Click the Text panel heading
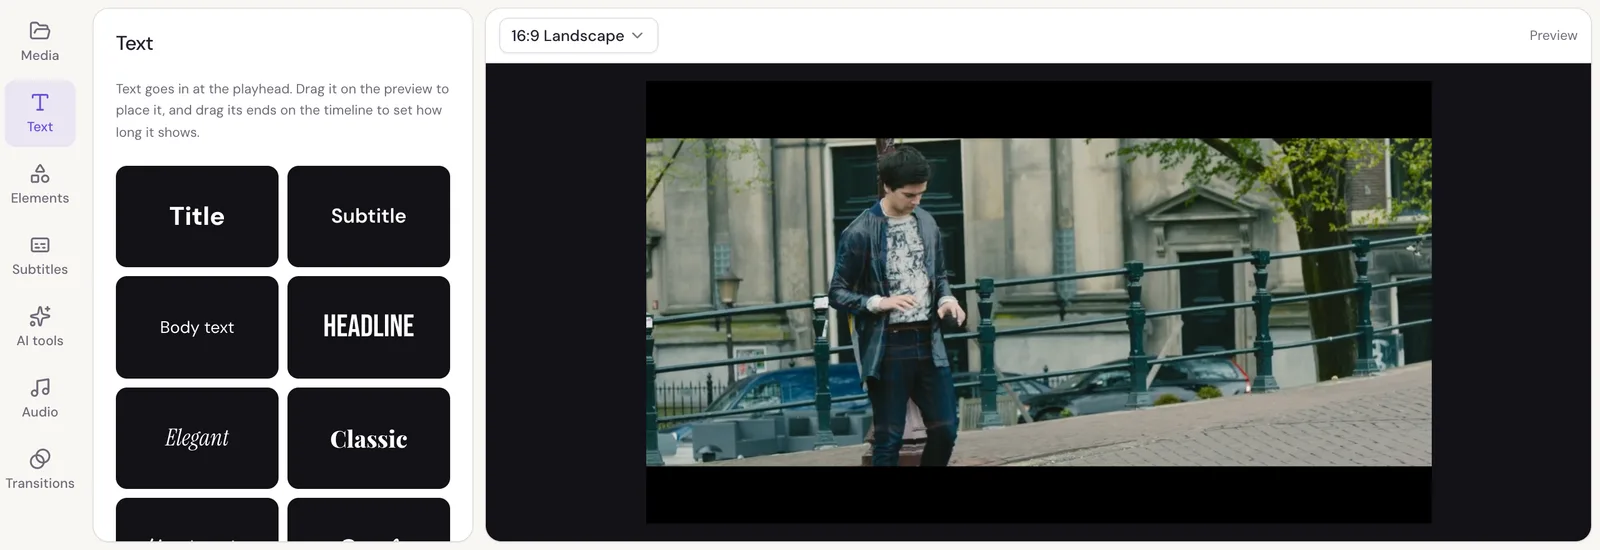The image size is (1600, 550). coord(134,43)
